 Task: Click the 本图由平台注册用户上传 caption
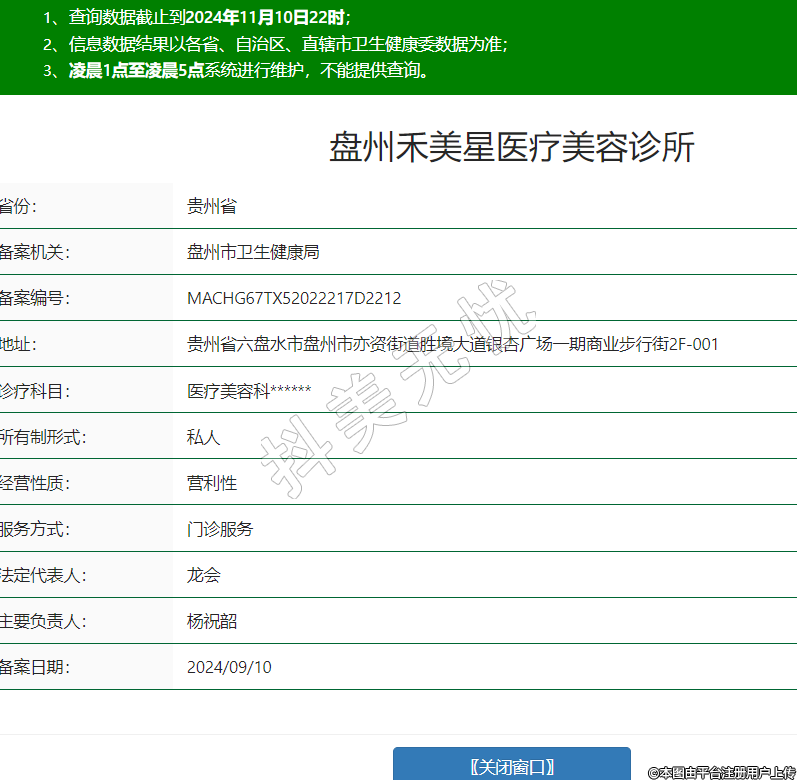721,772
